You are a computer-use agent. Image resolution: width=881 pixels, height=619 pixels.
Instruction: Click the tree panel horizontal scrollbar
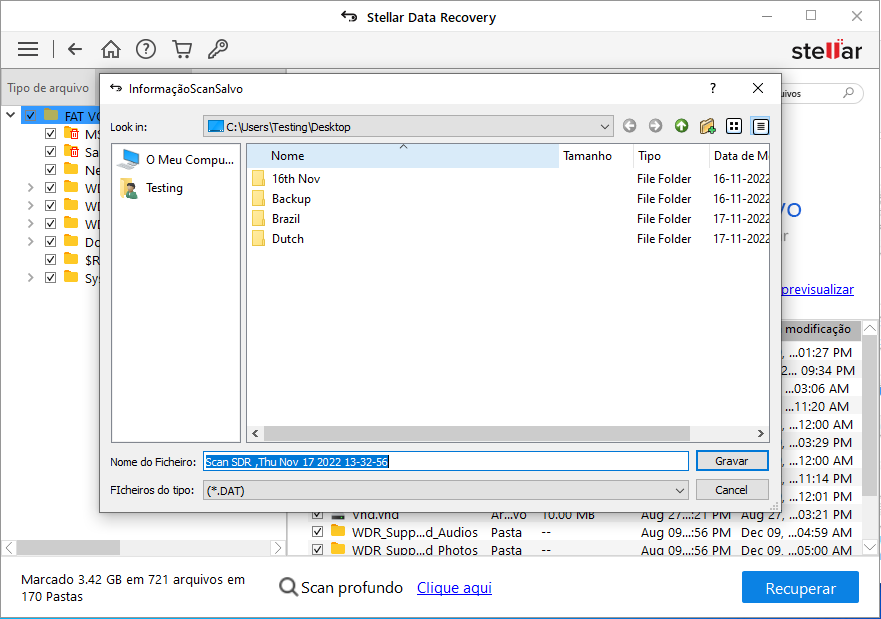(x=68, y=548)
